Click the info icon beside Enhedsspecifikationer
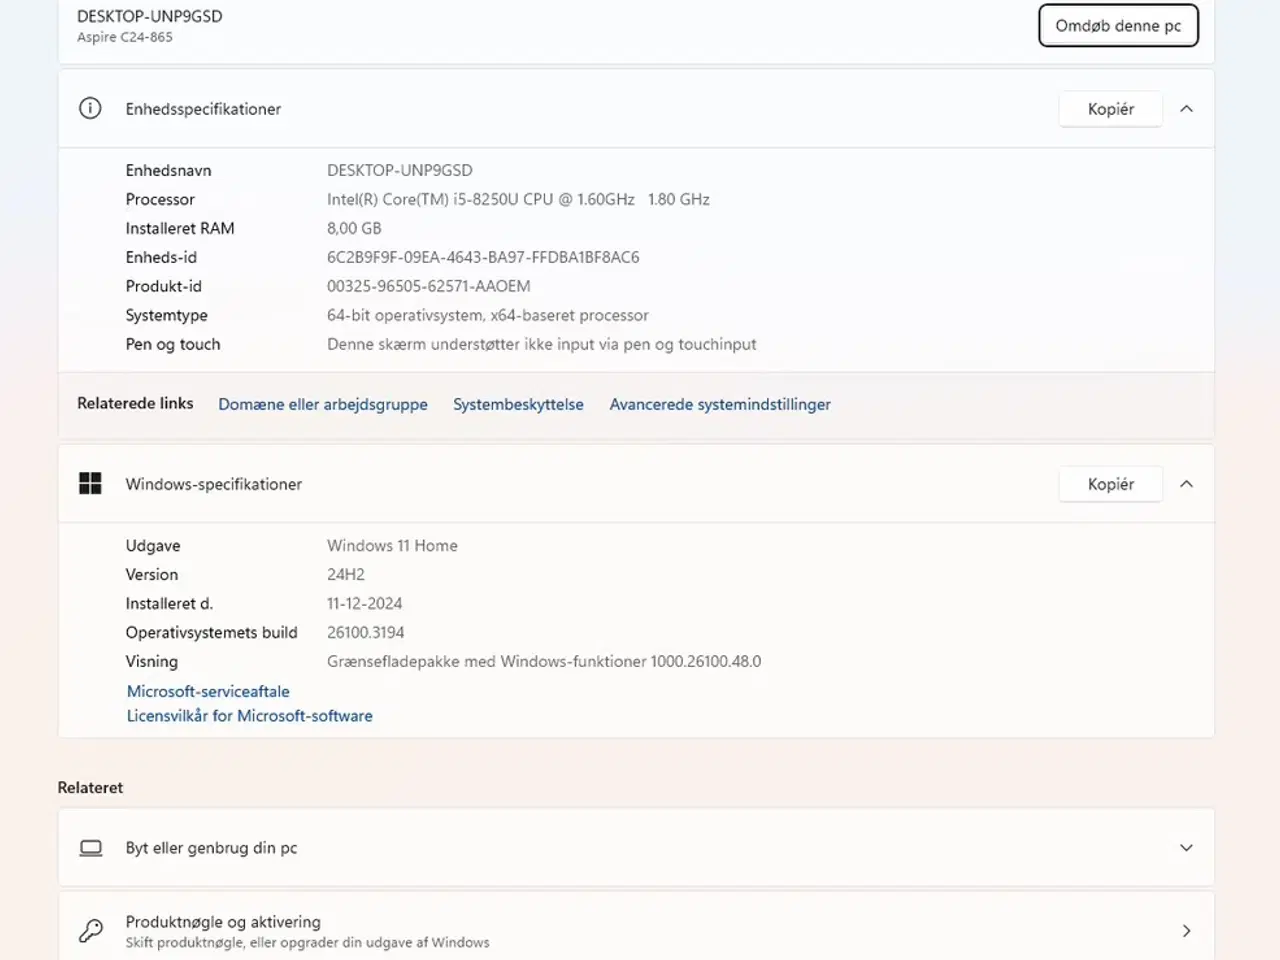The image size is (1280, 960). pos(90,108)
